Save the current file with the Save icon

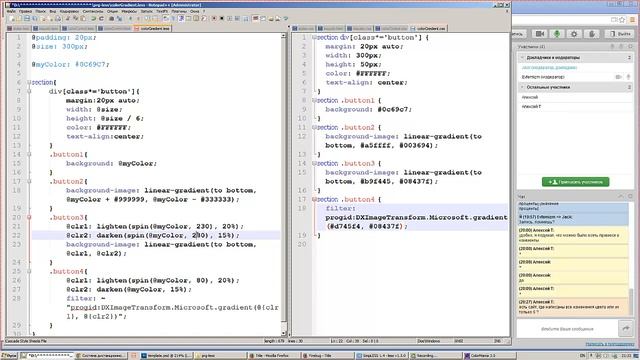pyautogui.click(x=27, y=18)
